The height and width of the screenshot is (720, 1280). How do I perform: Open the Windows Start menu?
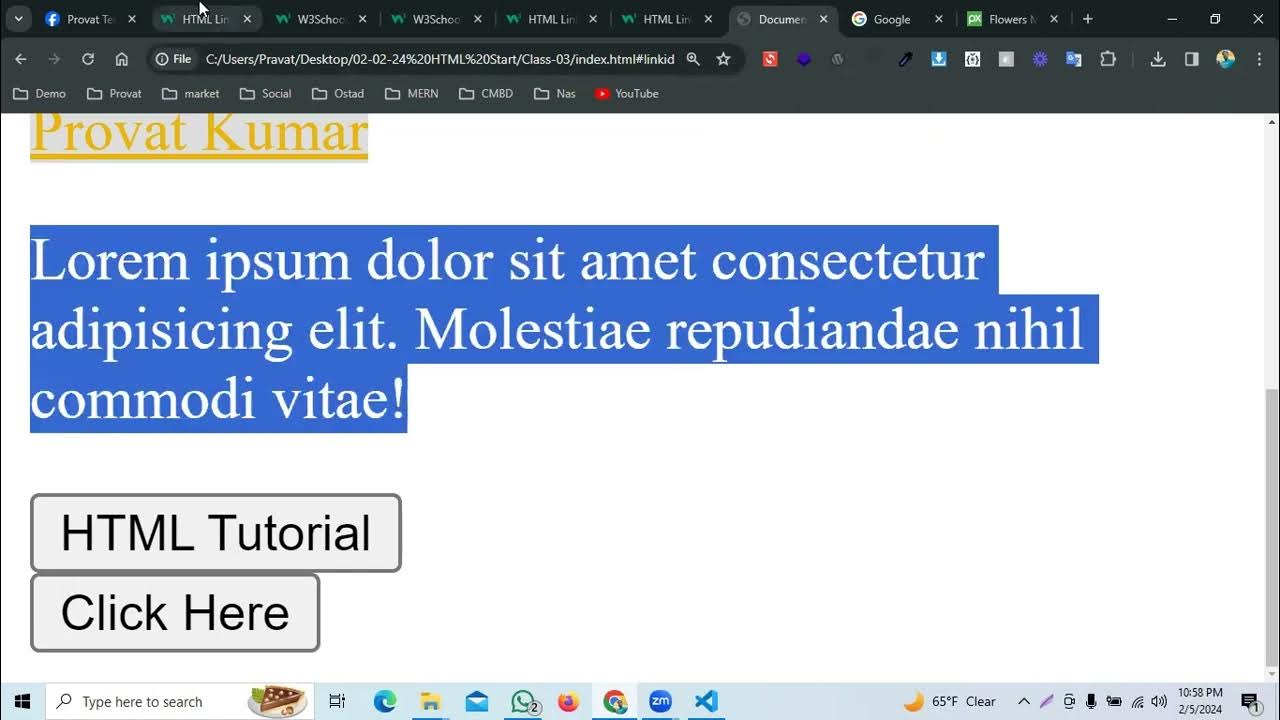coord(22,701)
